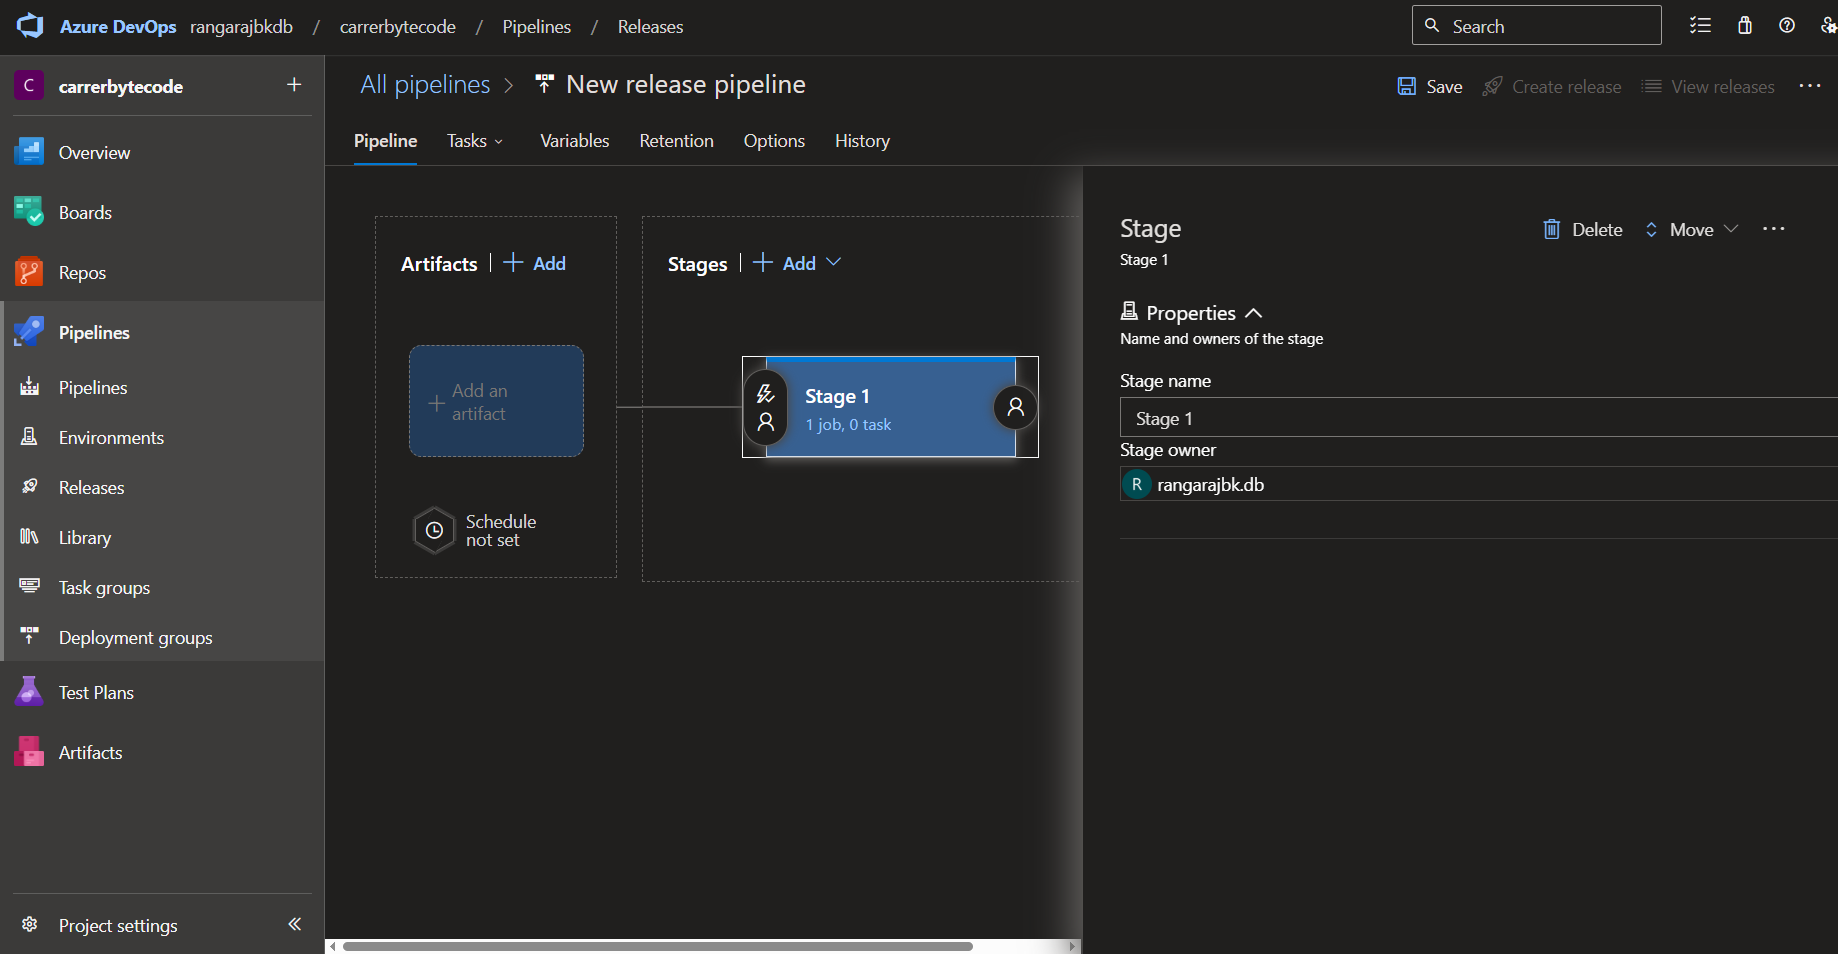Add a new artifact via Artifacts Add
The width and height of the screenshot is (1838, 954).
[535, 263]
